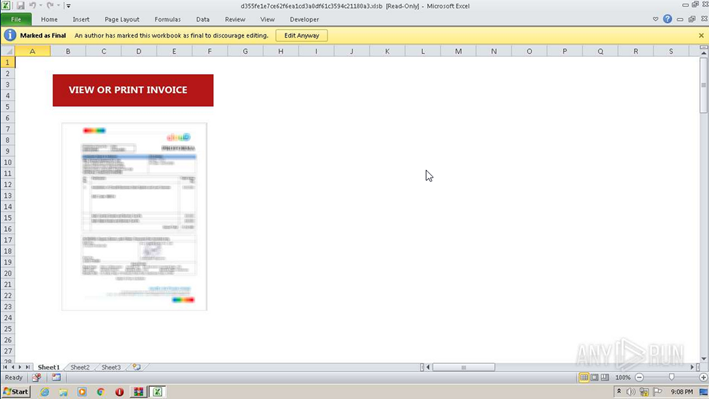Switch to Page Break Preview view
The width and height of the screenshot is (709, 399).
click(605, 377)
